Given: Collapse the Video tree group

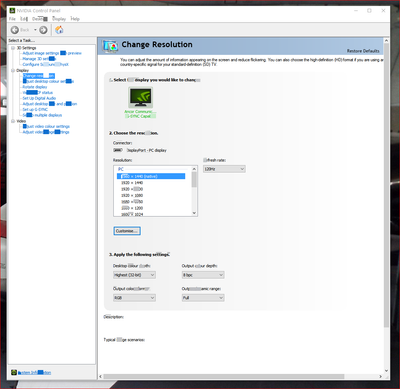Looking at the screenshot, I should click(x=13, y=121).
